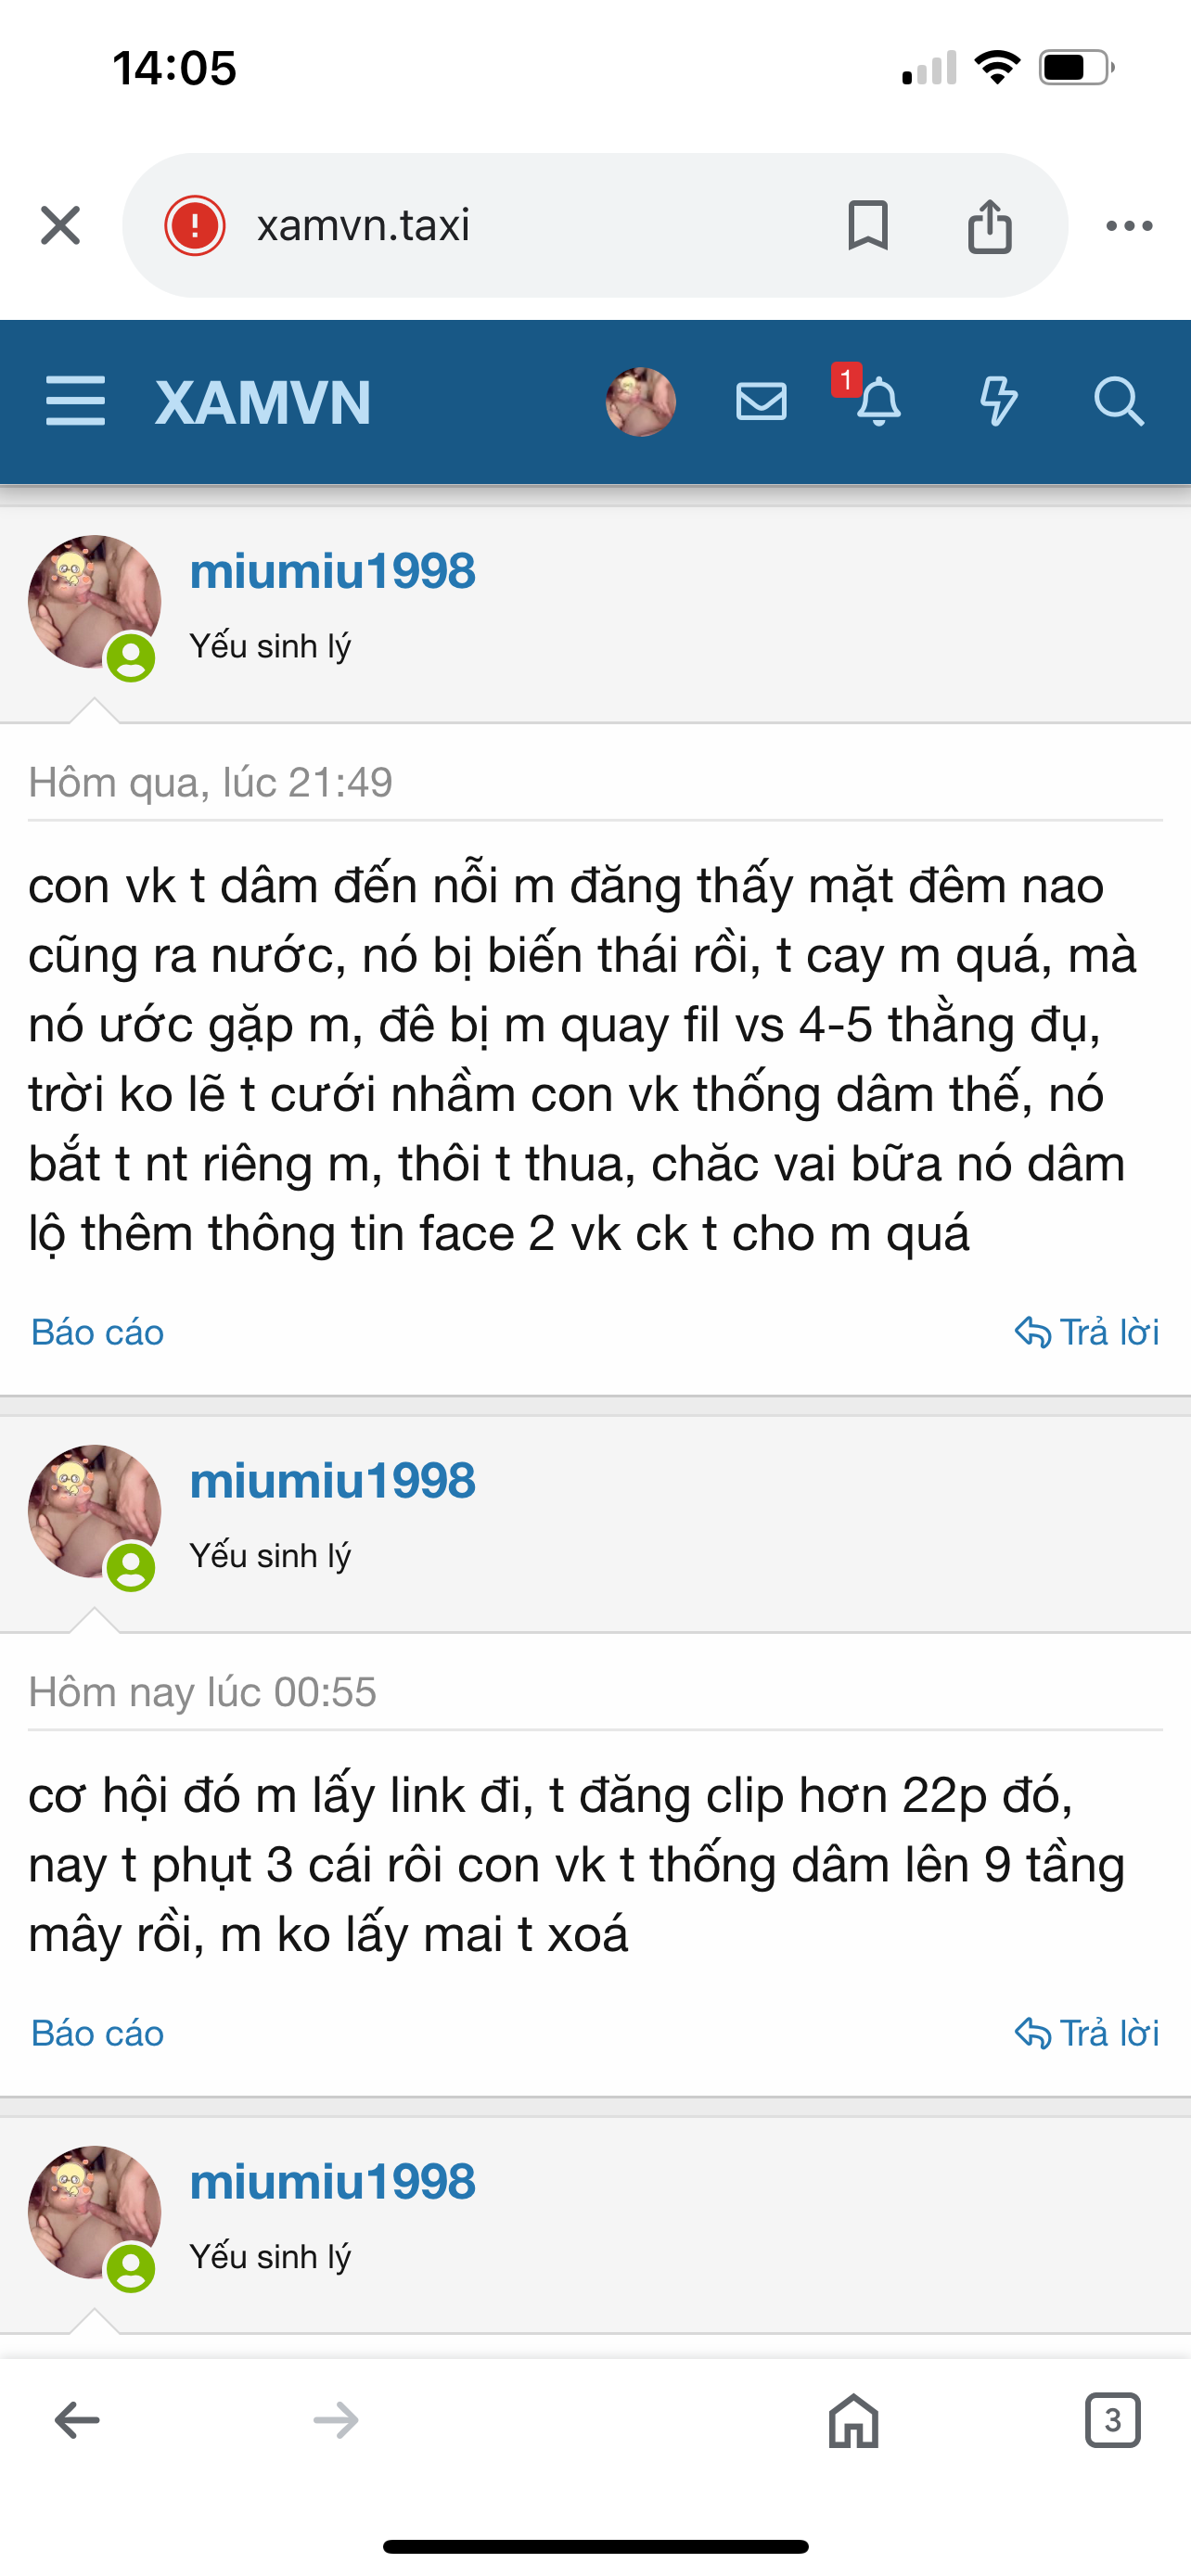Open the XAMVN hamburger menu
1191x2576 pixels.
pyautogui.click(x=75, y=401)
